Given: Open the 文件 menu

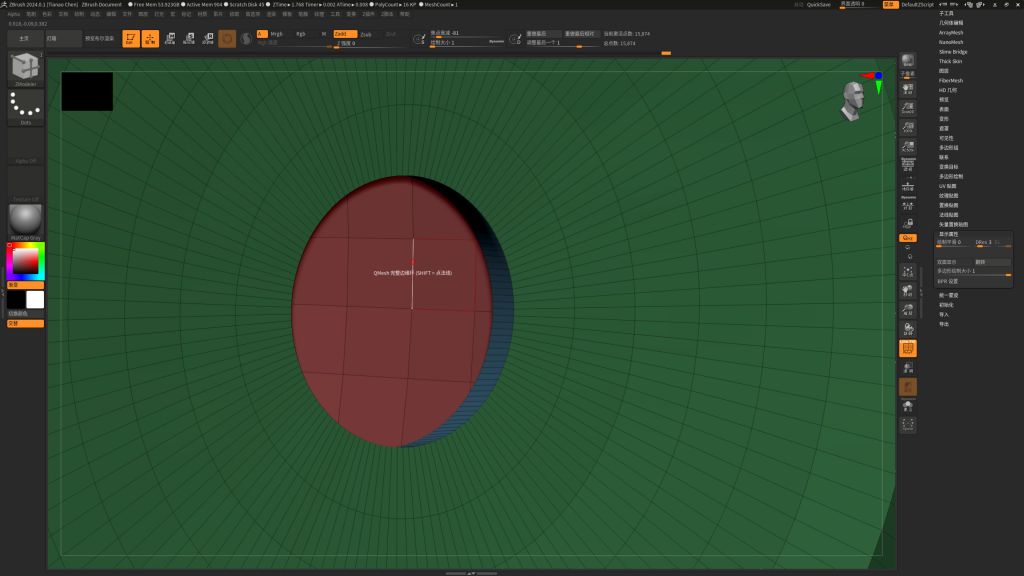Looking at the screenshot, I should tap(127, 14).
